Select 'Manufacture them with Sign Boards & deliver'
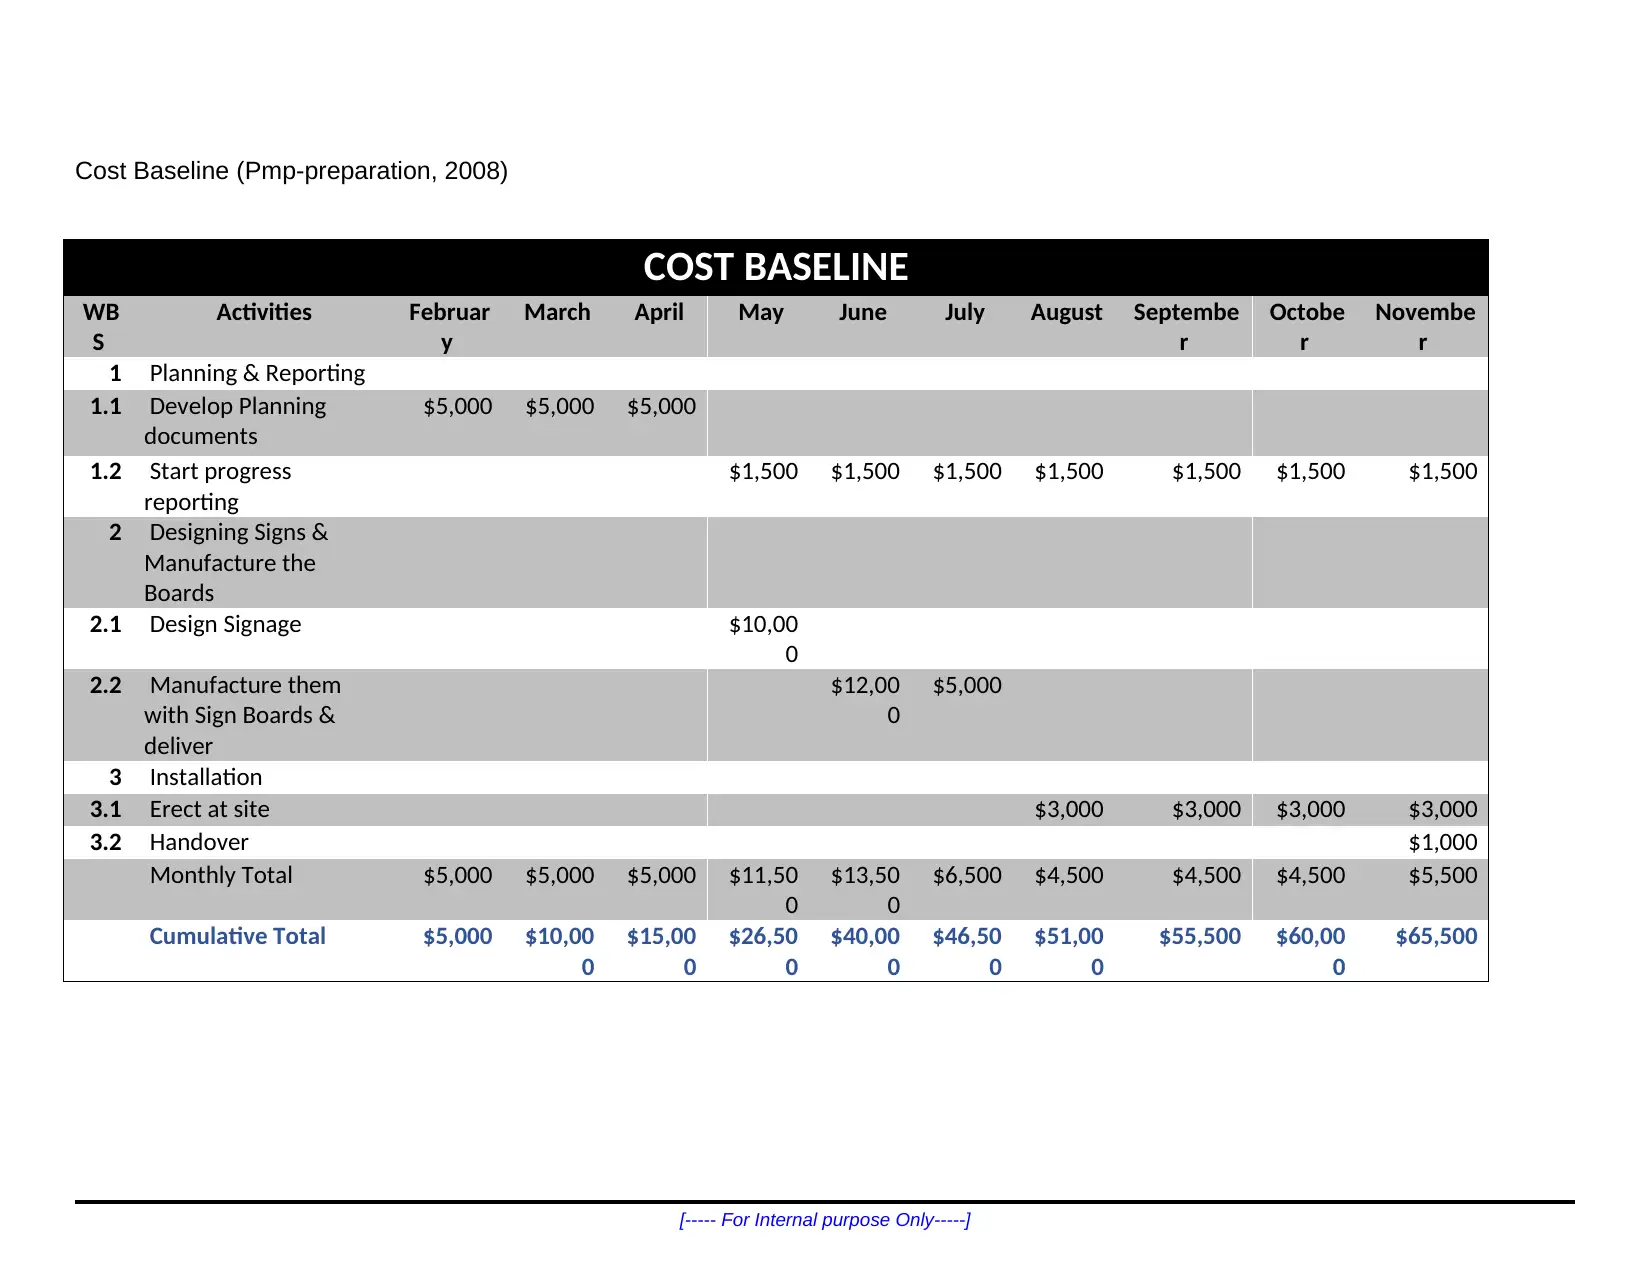 (x=243, y=715)
